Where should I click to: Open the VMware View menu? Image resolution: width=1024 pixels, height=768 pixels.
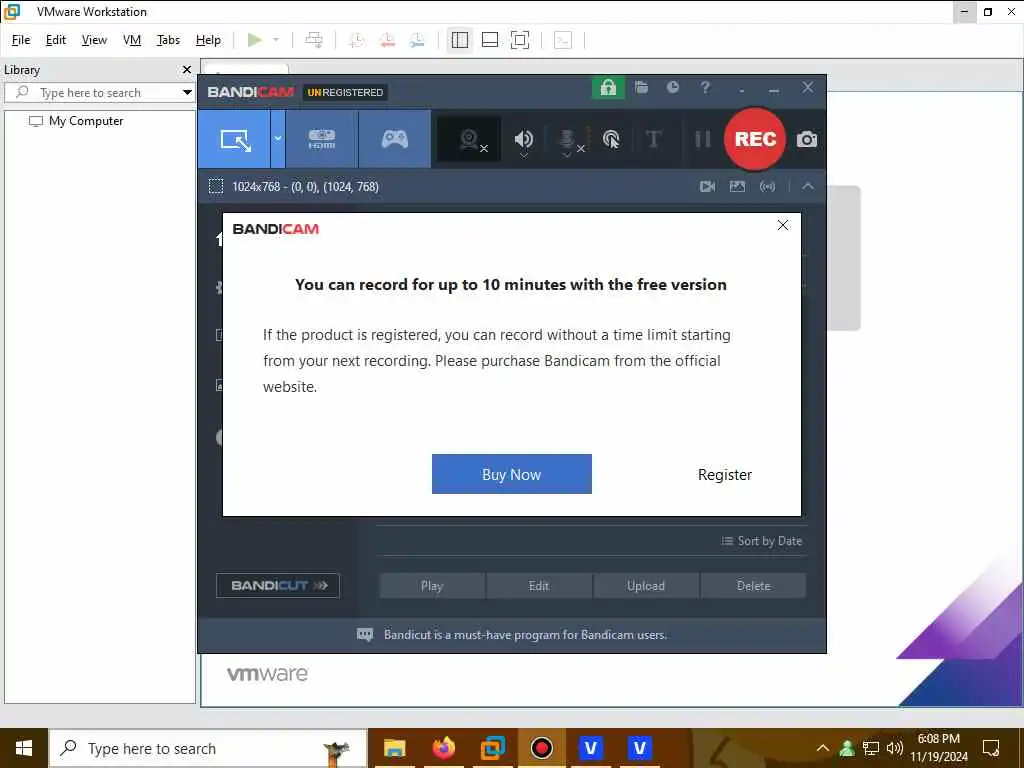click(94, 40)
